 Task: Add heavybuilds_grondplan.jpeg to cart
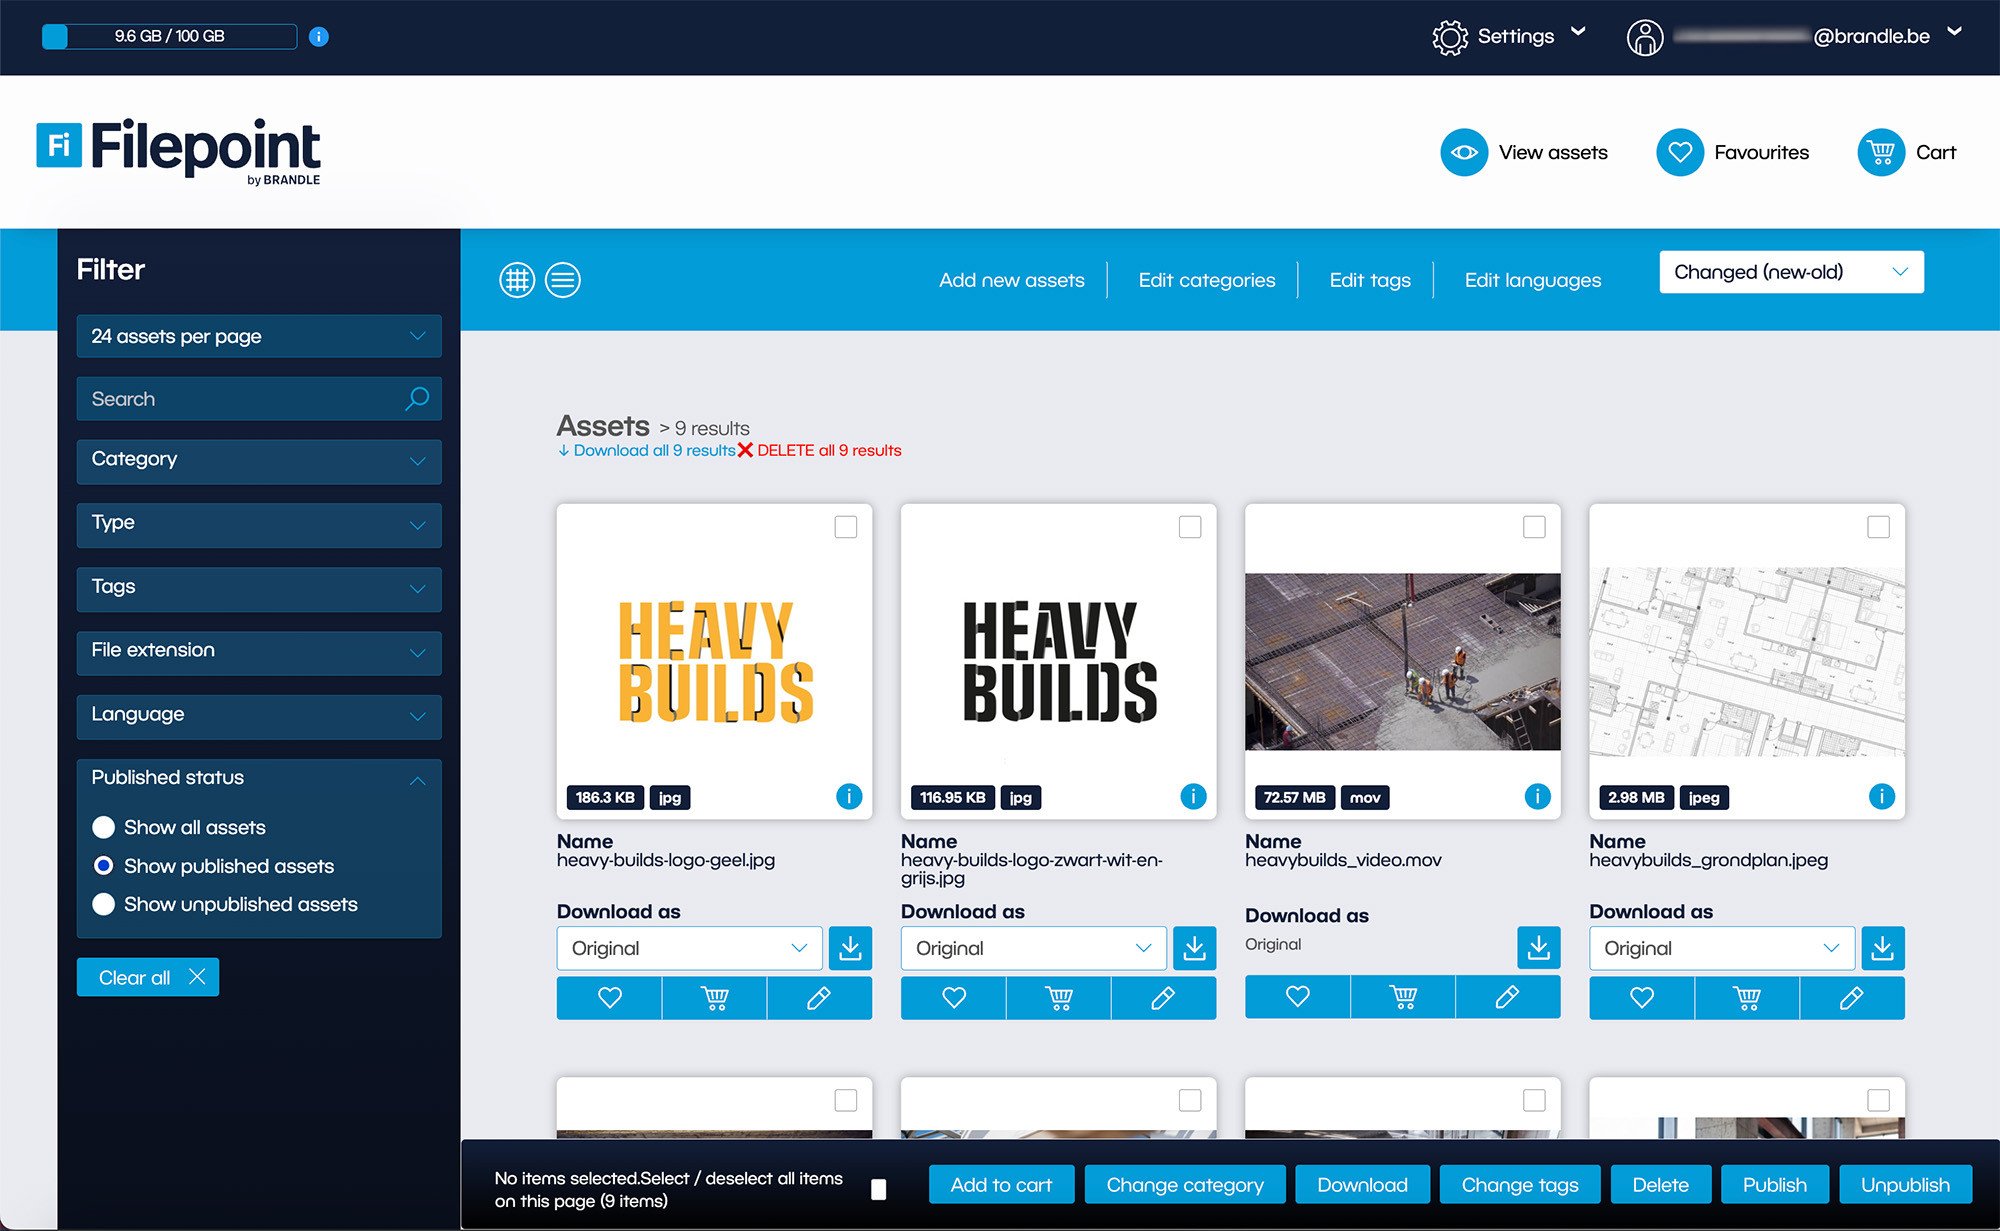coord(1747,998)
